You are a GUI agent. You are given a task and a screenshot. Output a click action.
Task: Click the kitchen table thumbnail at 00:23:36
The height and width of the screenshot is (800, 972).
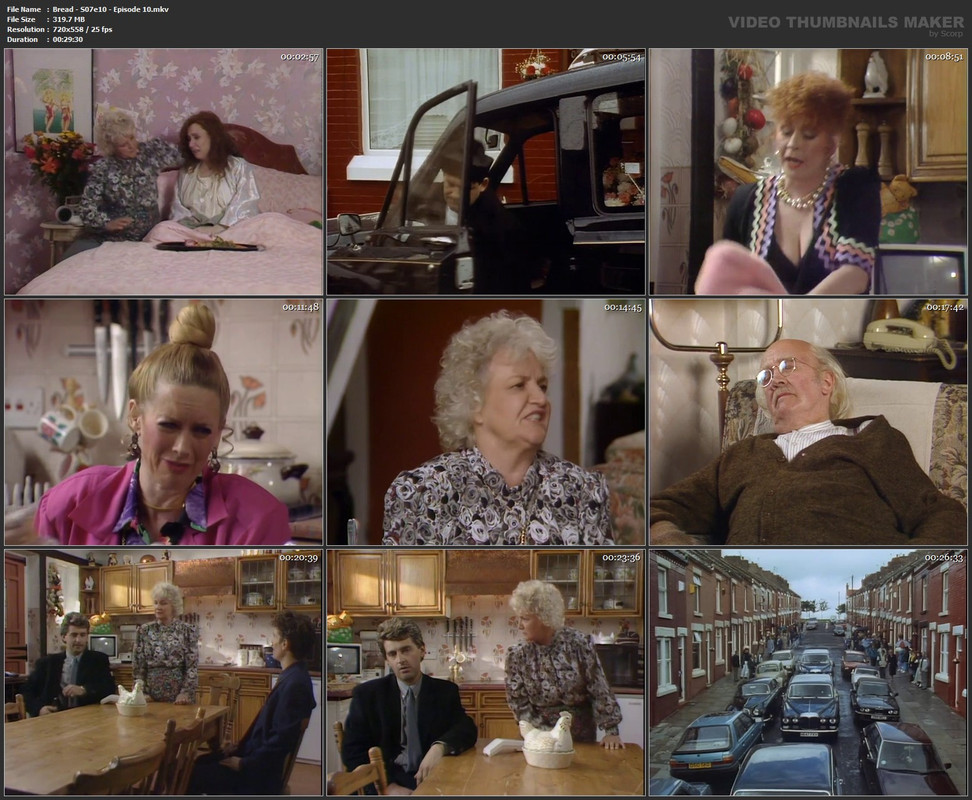pos(486,672)
